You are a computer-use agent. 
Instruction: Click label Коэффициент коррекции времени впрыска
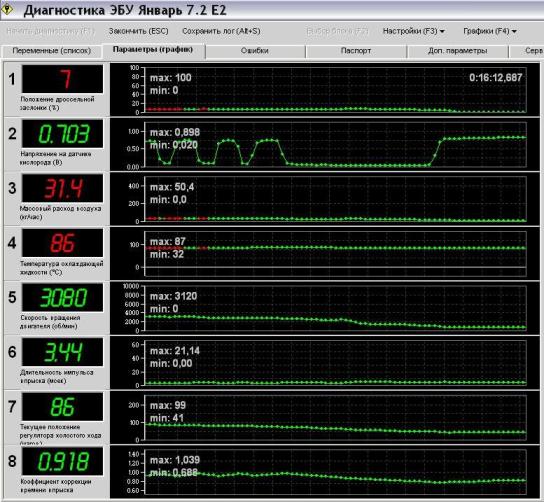point(56,486)
